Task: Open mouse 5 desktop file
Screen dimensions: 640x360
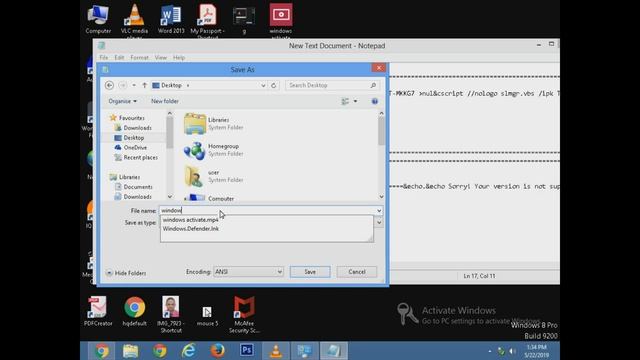Action: (207, 316)
